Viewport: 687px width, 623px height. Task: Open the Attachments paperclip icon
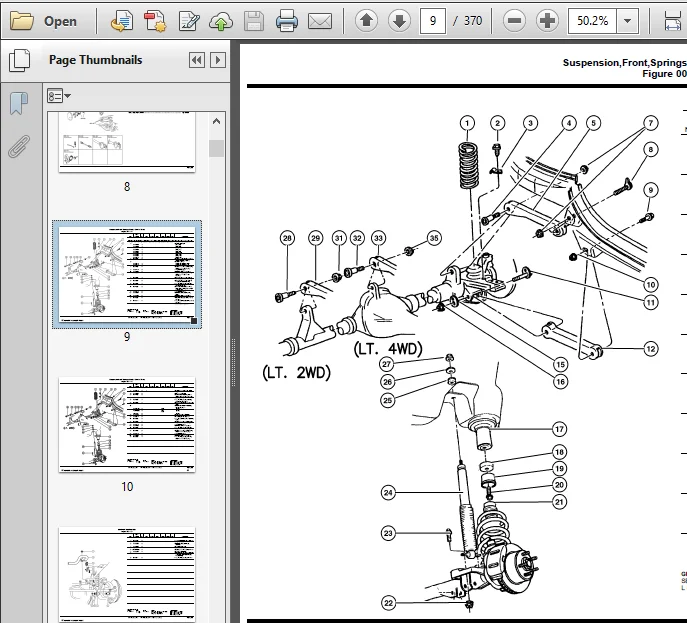19,146
